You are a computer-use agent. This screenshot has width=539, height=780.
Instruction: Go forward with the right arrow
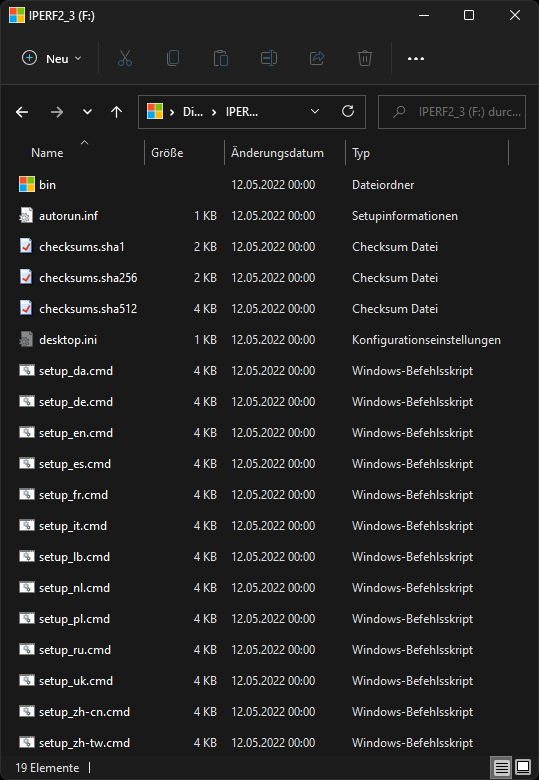tap(57, 112)
